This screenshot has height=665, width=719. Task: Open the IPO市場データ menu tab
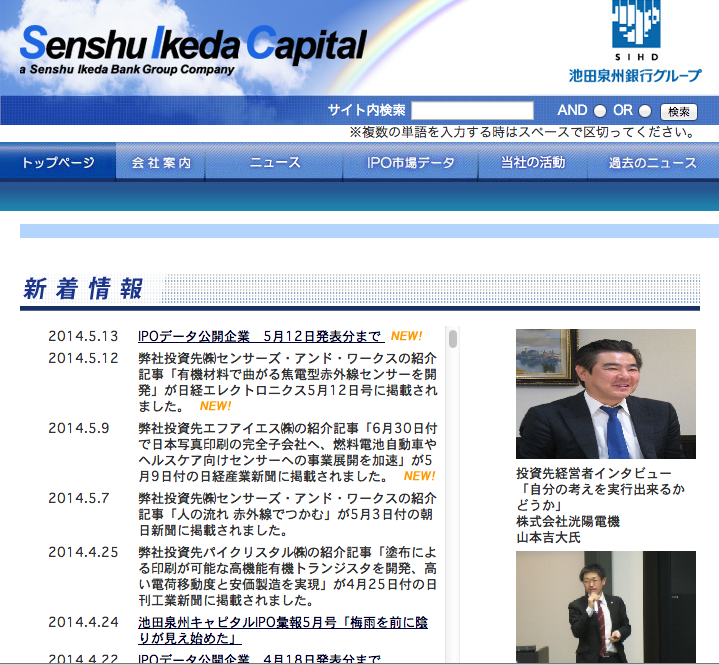[410, 162]
